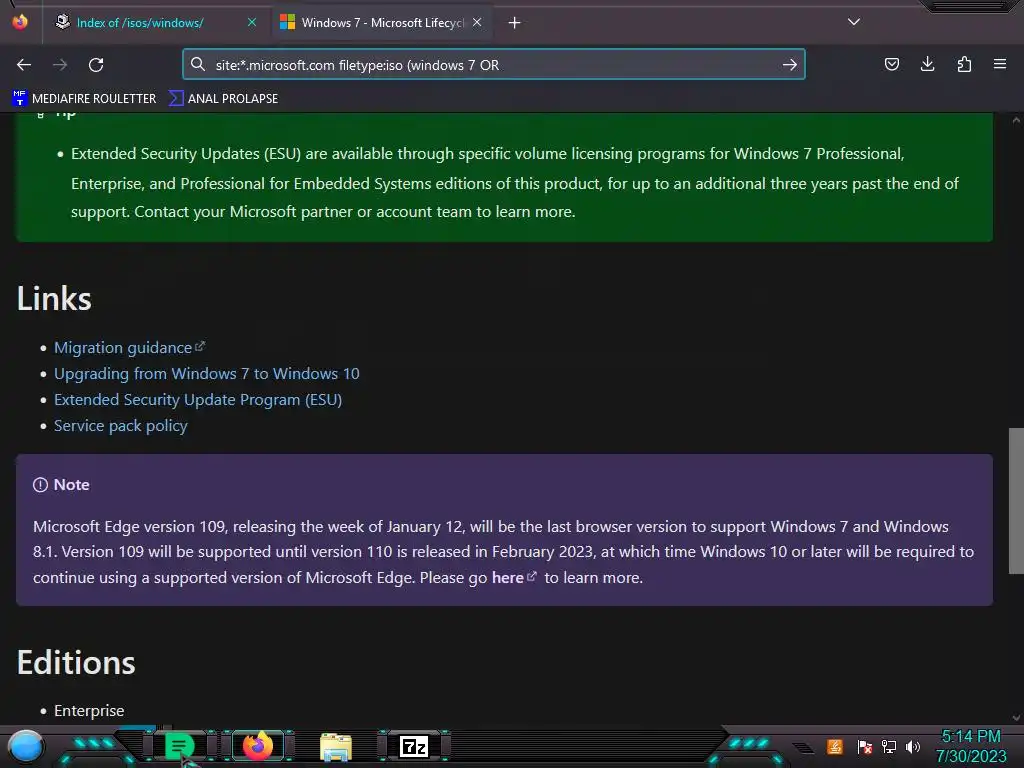Screen dimensions: 1024x768
Task: Open Extended Security Update Program (ESU) link
Action: (198, 400)
